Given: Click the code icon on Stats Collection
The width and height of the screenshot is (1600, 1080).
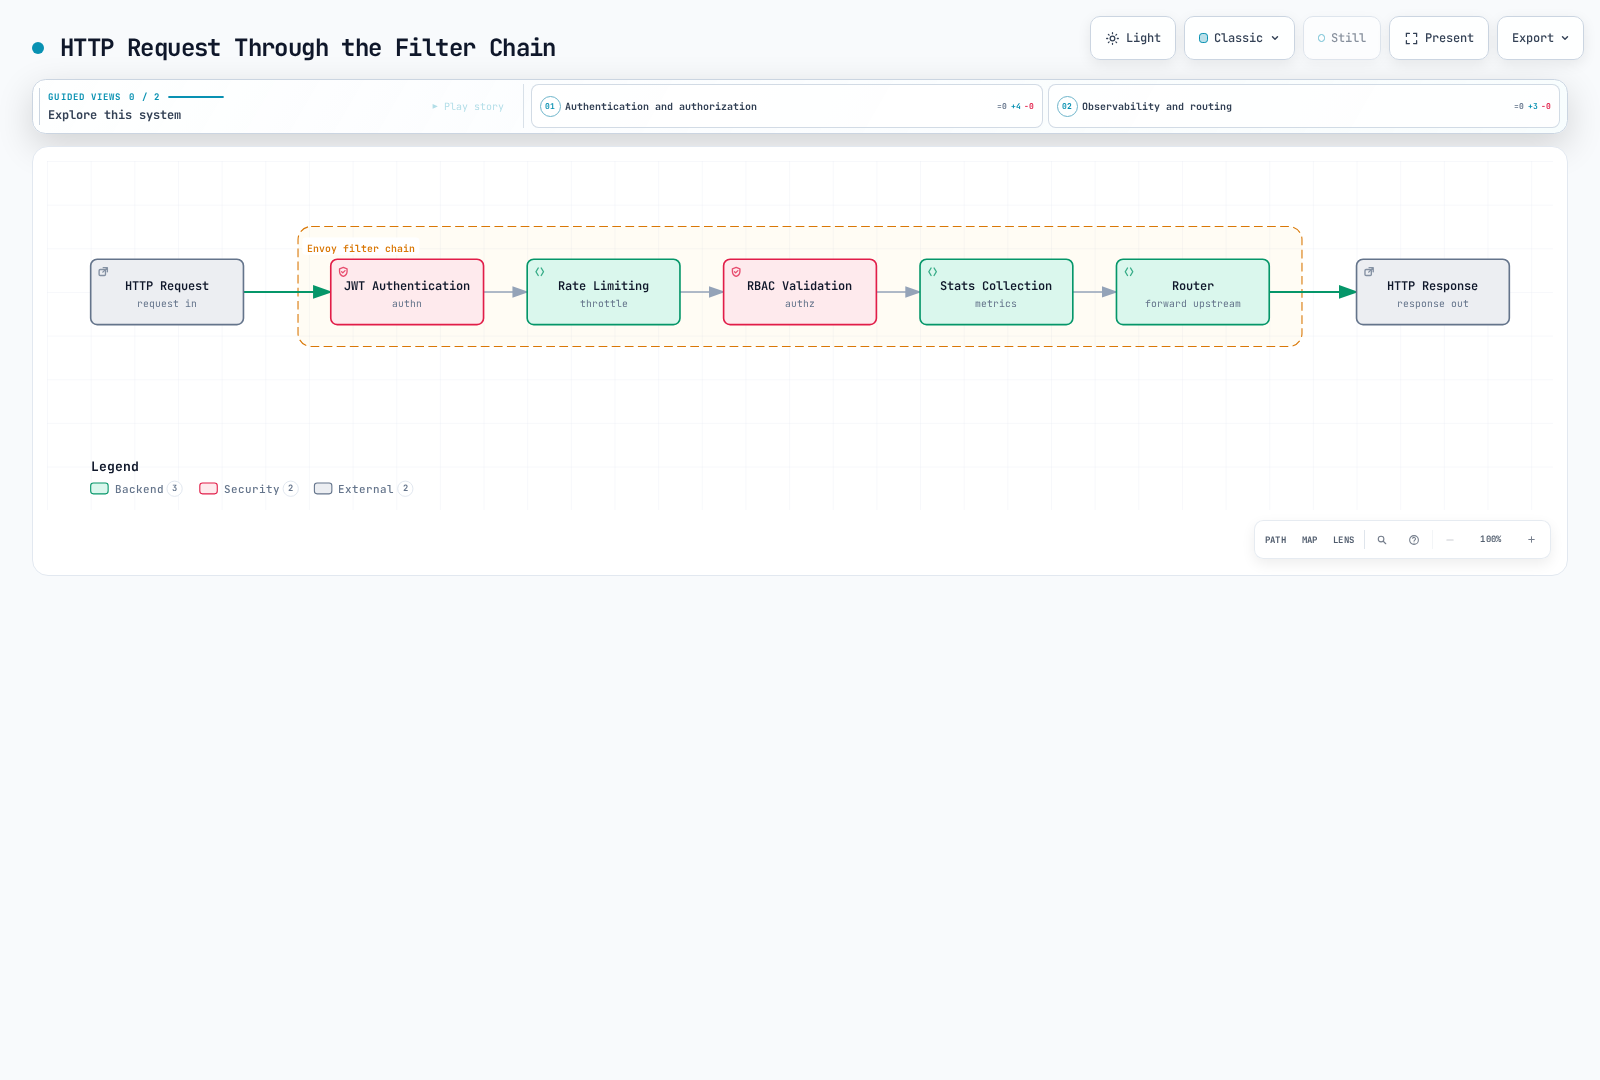Looking at the screenshot, I should [x=932, y=272].
